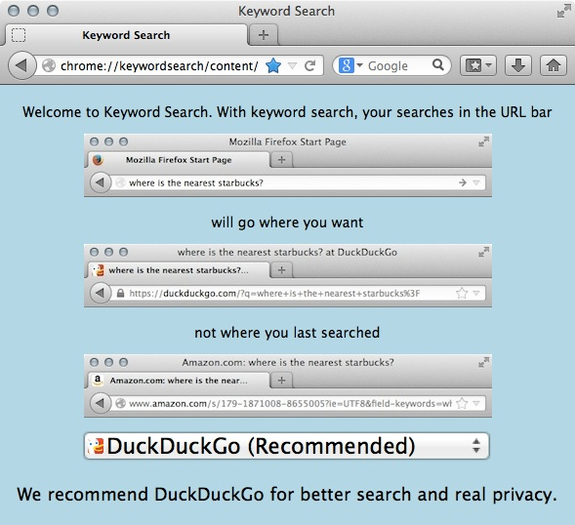575x525 pixels.
Task: Open URL history dropdown arrow in address bar
Action: point(292,66)
